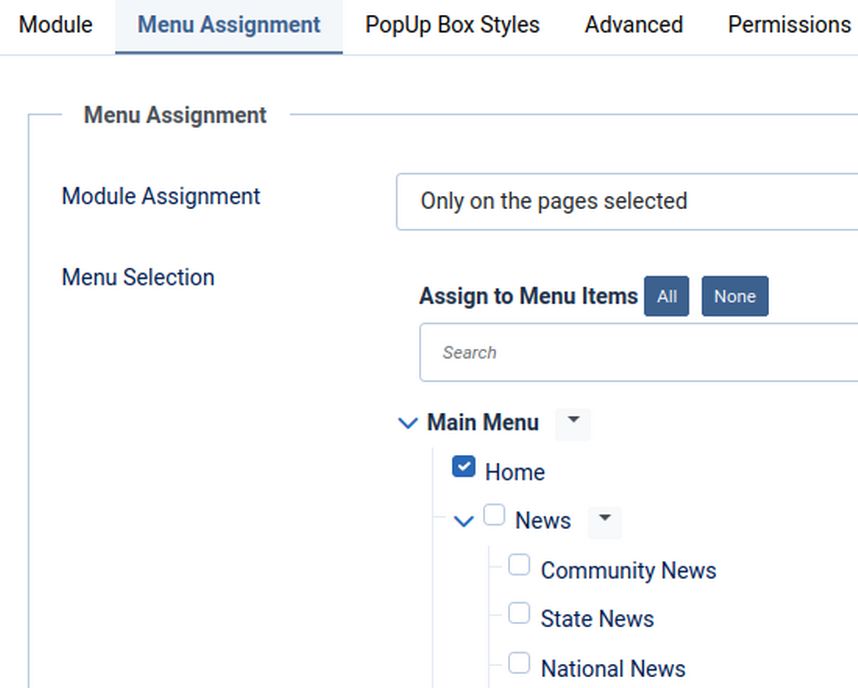Click the None button
Image resolution: width=858 pixels, height=688 pixels.
click(x=735, y=297)
